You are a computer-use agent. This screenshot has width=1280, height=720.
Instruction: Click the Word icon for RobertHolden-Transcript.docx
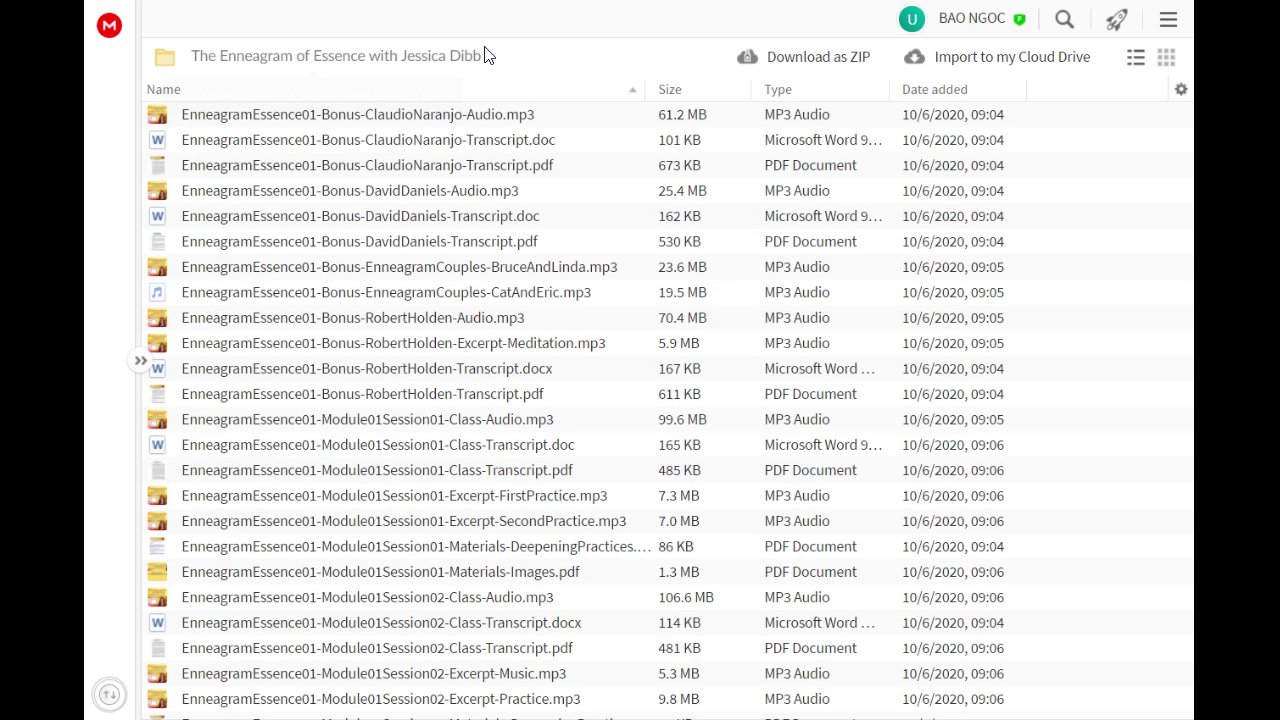point(157,369)
